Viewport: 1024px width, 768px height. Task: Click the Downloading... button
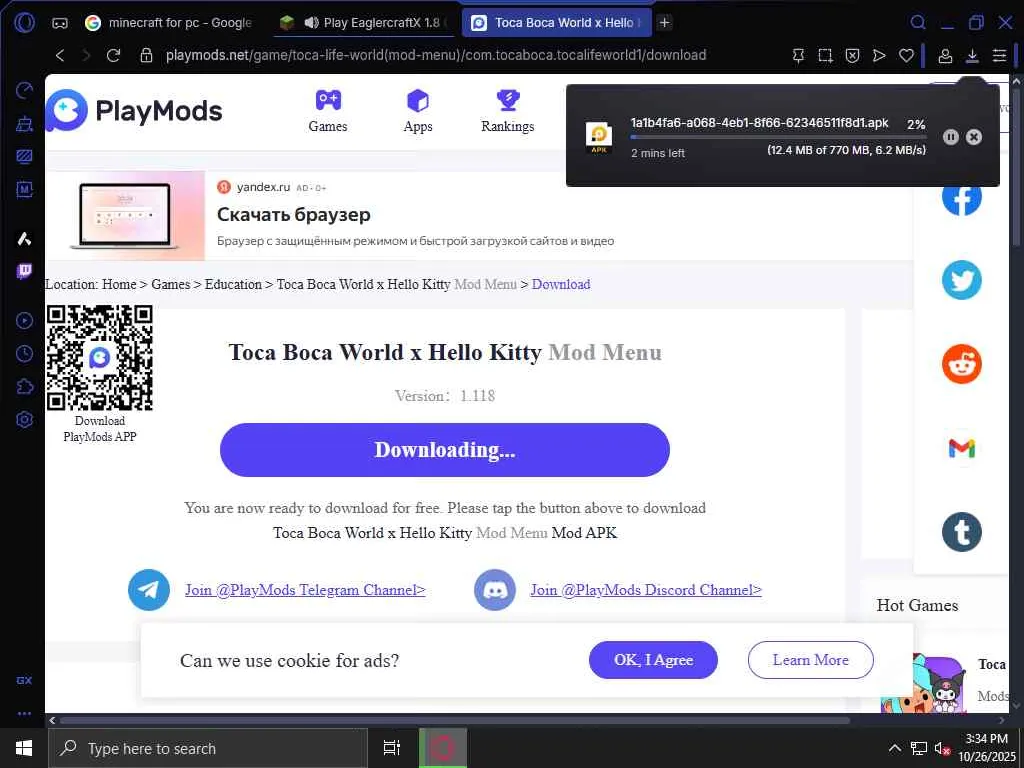click(445, 450)
